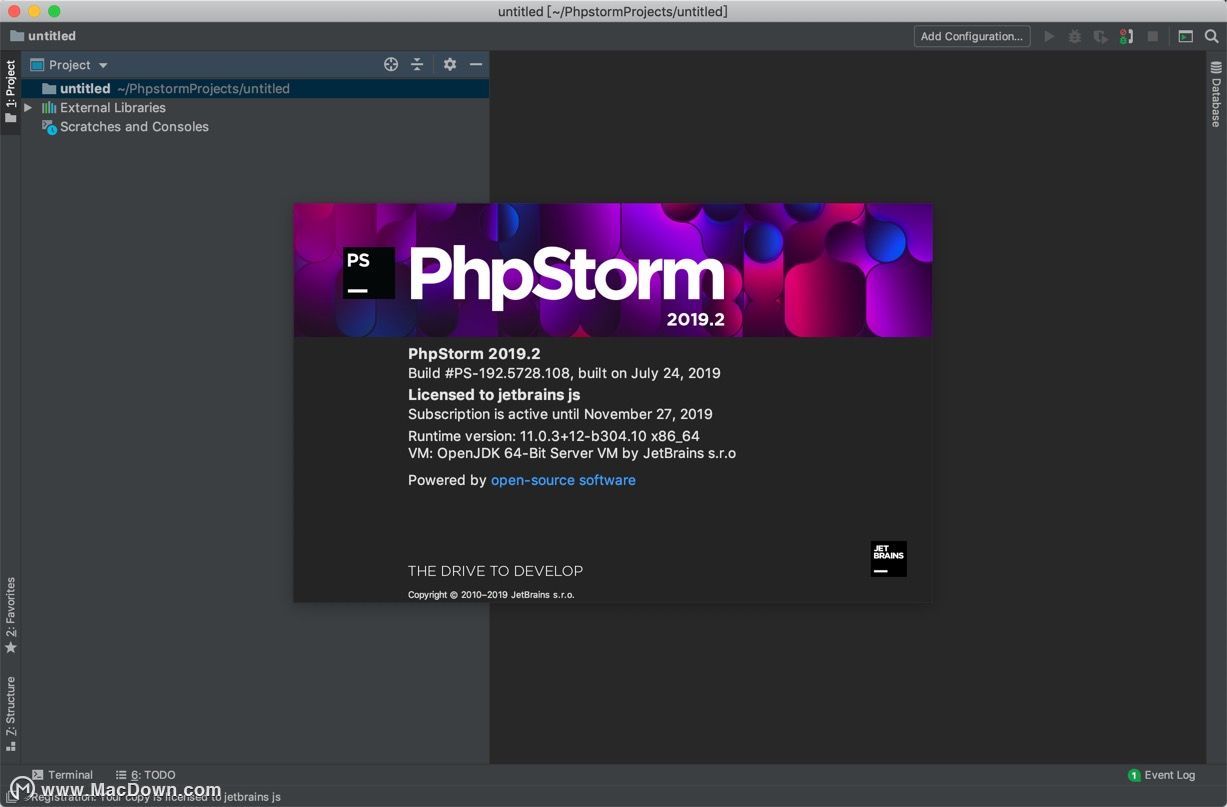1227x807 pixels.
Task: Click the Build #PS-192.5728.108 line
Action: click(x=564, y=373)
